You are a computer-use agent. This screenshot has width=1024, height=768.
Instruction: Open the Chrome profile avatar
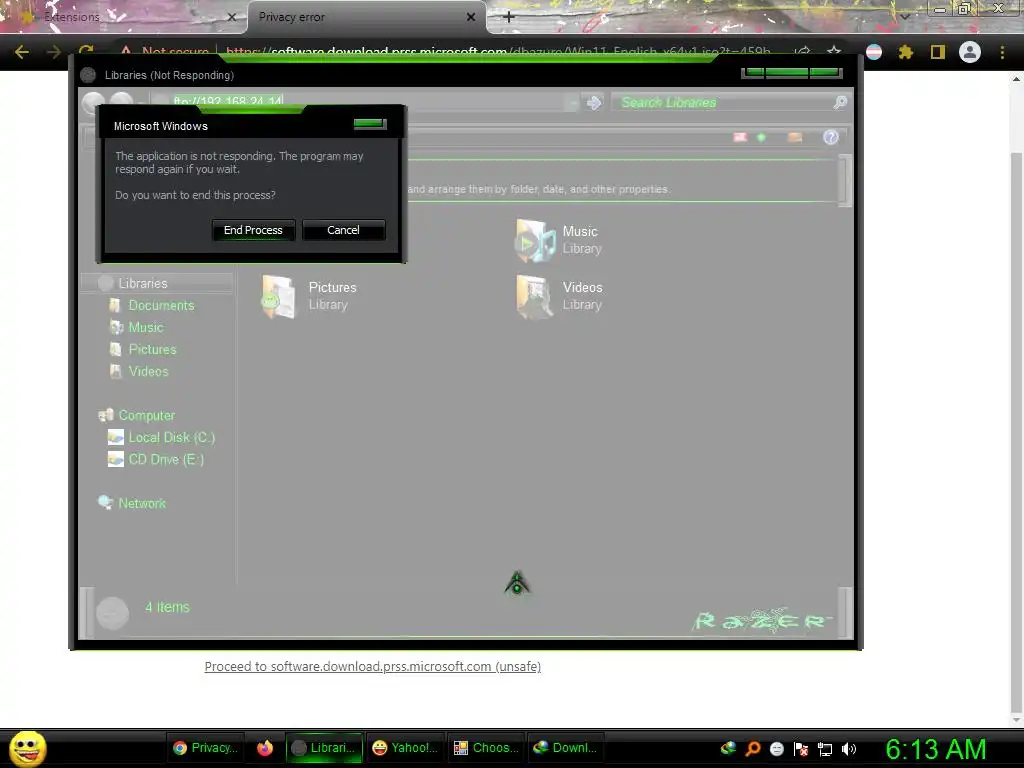pos(970,52)
